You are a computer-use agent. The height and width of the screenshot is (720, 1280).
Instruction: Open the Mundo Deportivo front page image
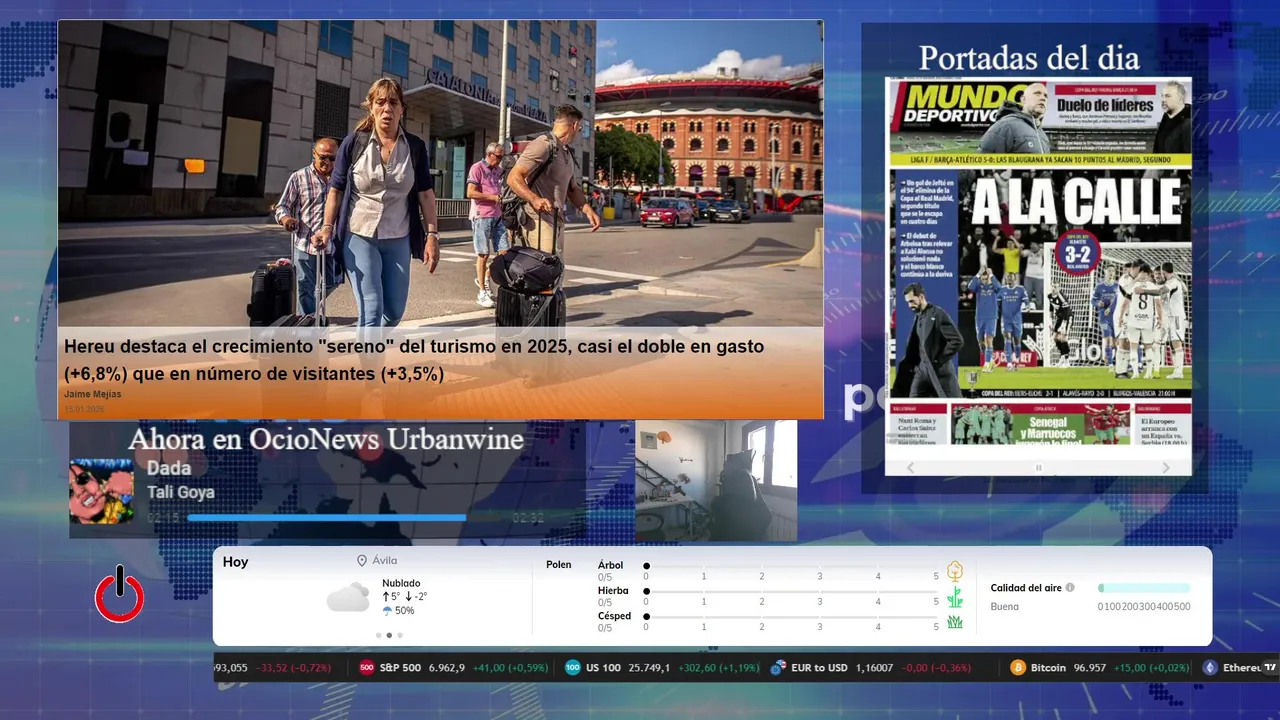click(x=1038, y=260)
